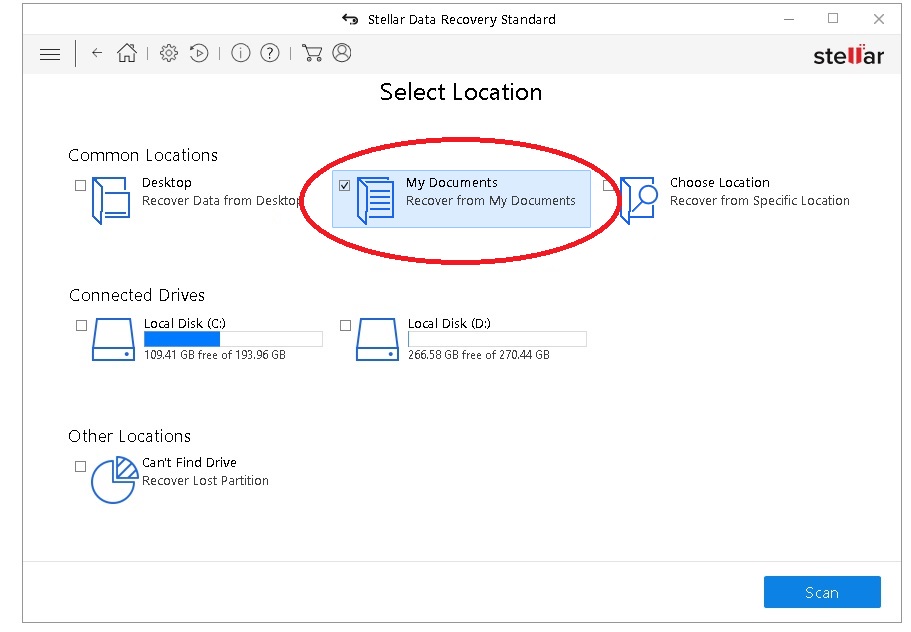Click the My Documents folder icon

(375, 200)
